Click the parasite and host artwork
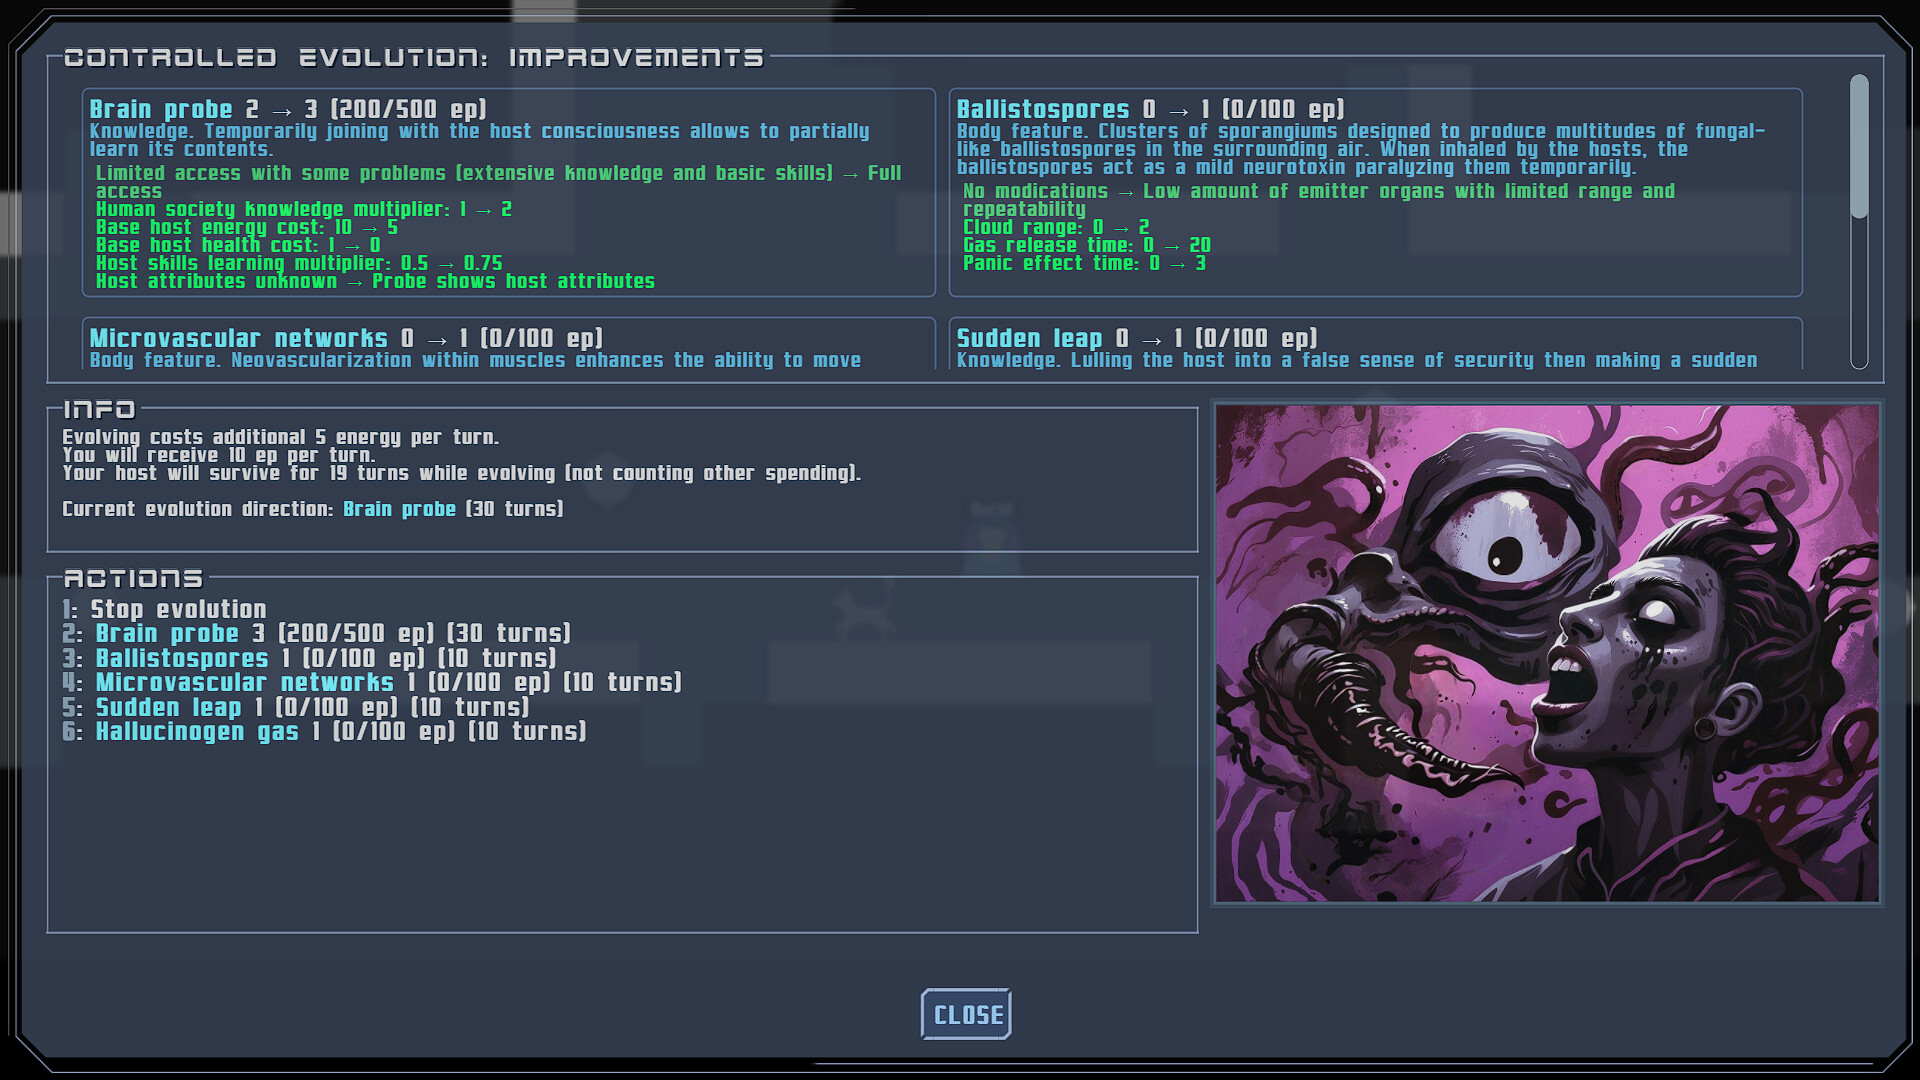1920x1080 pixels. click(x=1547, y=653)
